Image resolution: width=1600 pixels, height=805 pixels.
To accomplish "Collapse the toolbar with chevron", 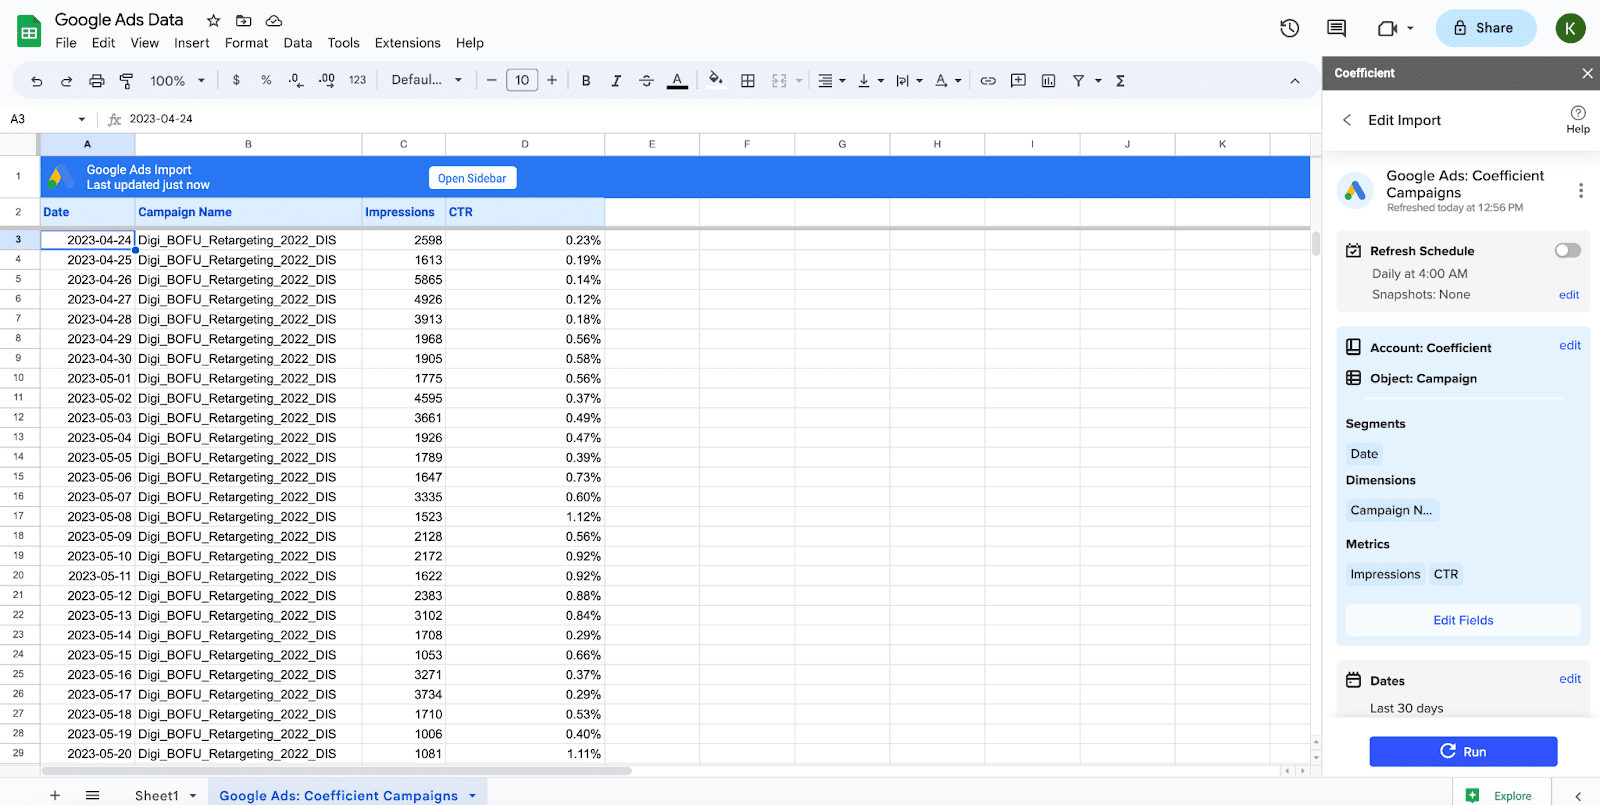I will point(1295,81).
